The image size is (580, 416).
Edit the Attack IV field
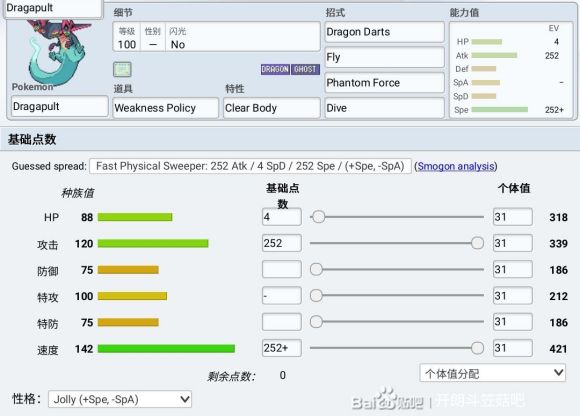(513, 243)
